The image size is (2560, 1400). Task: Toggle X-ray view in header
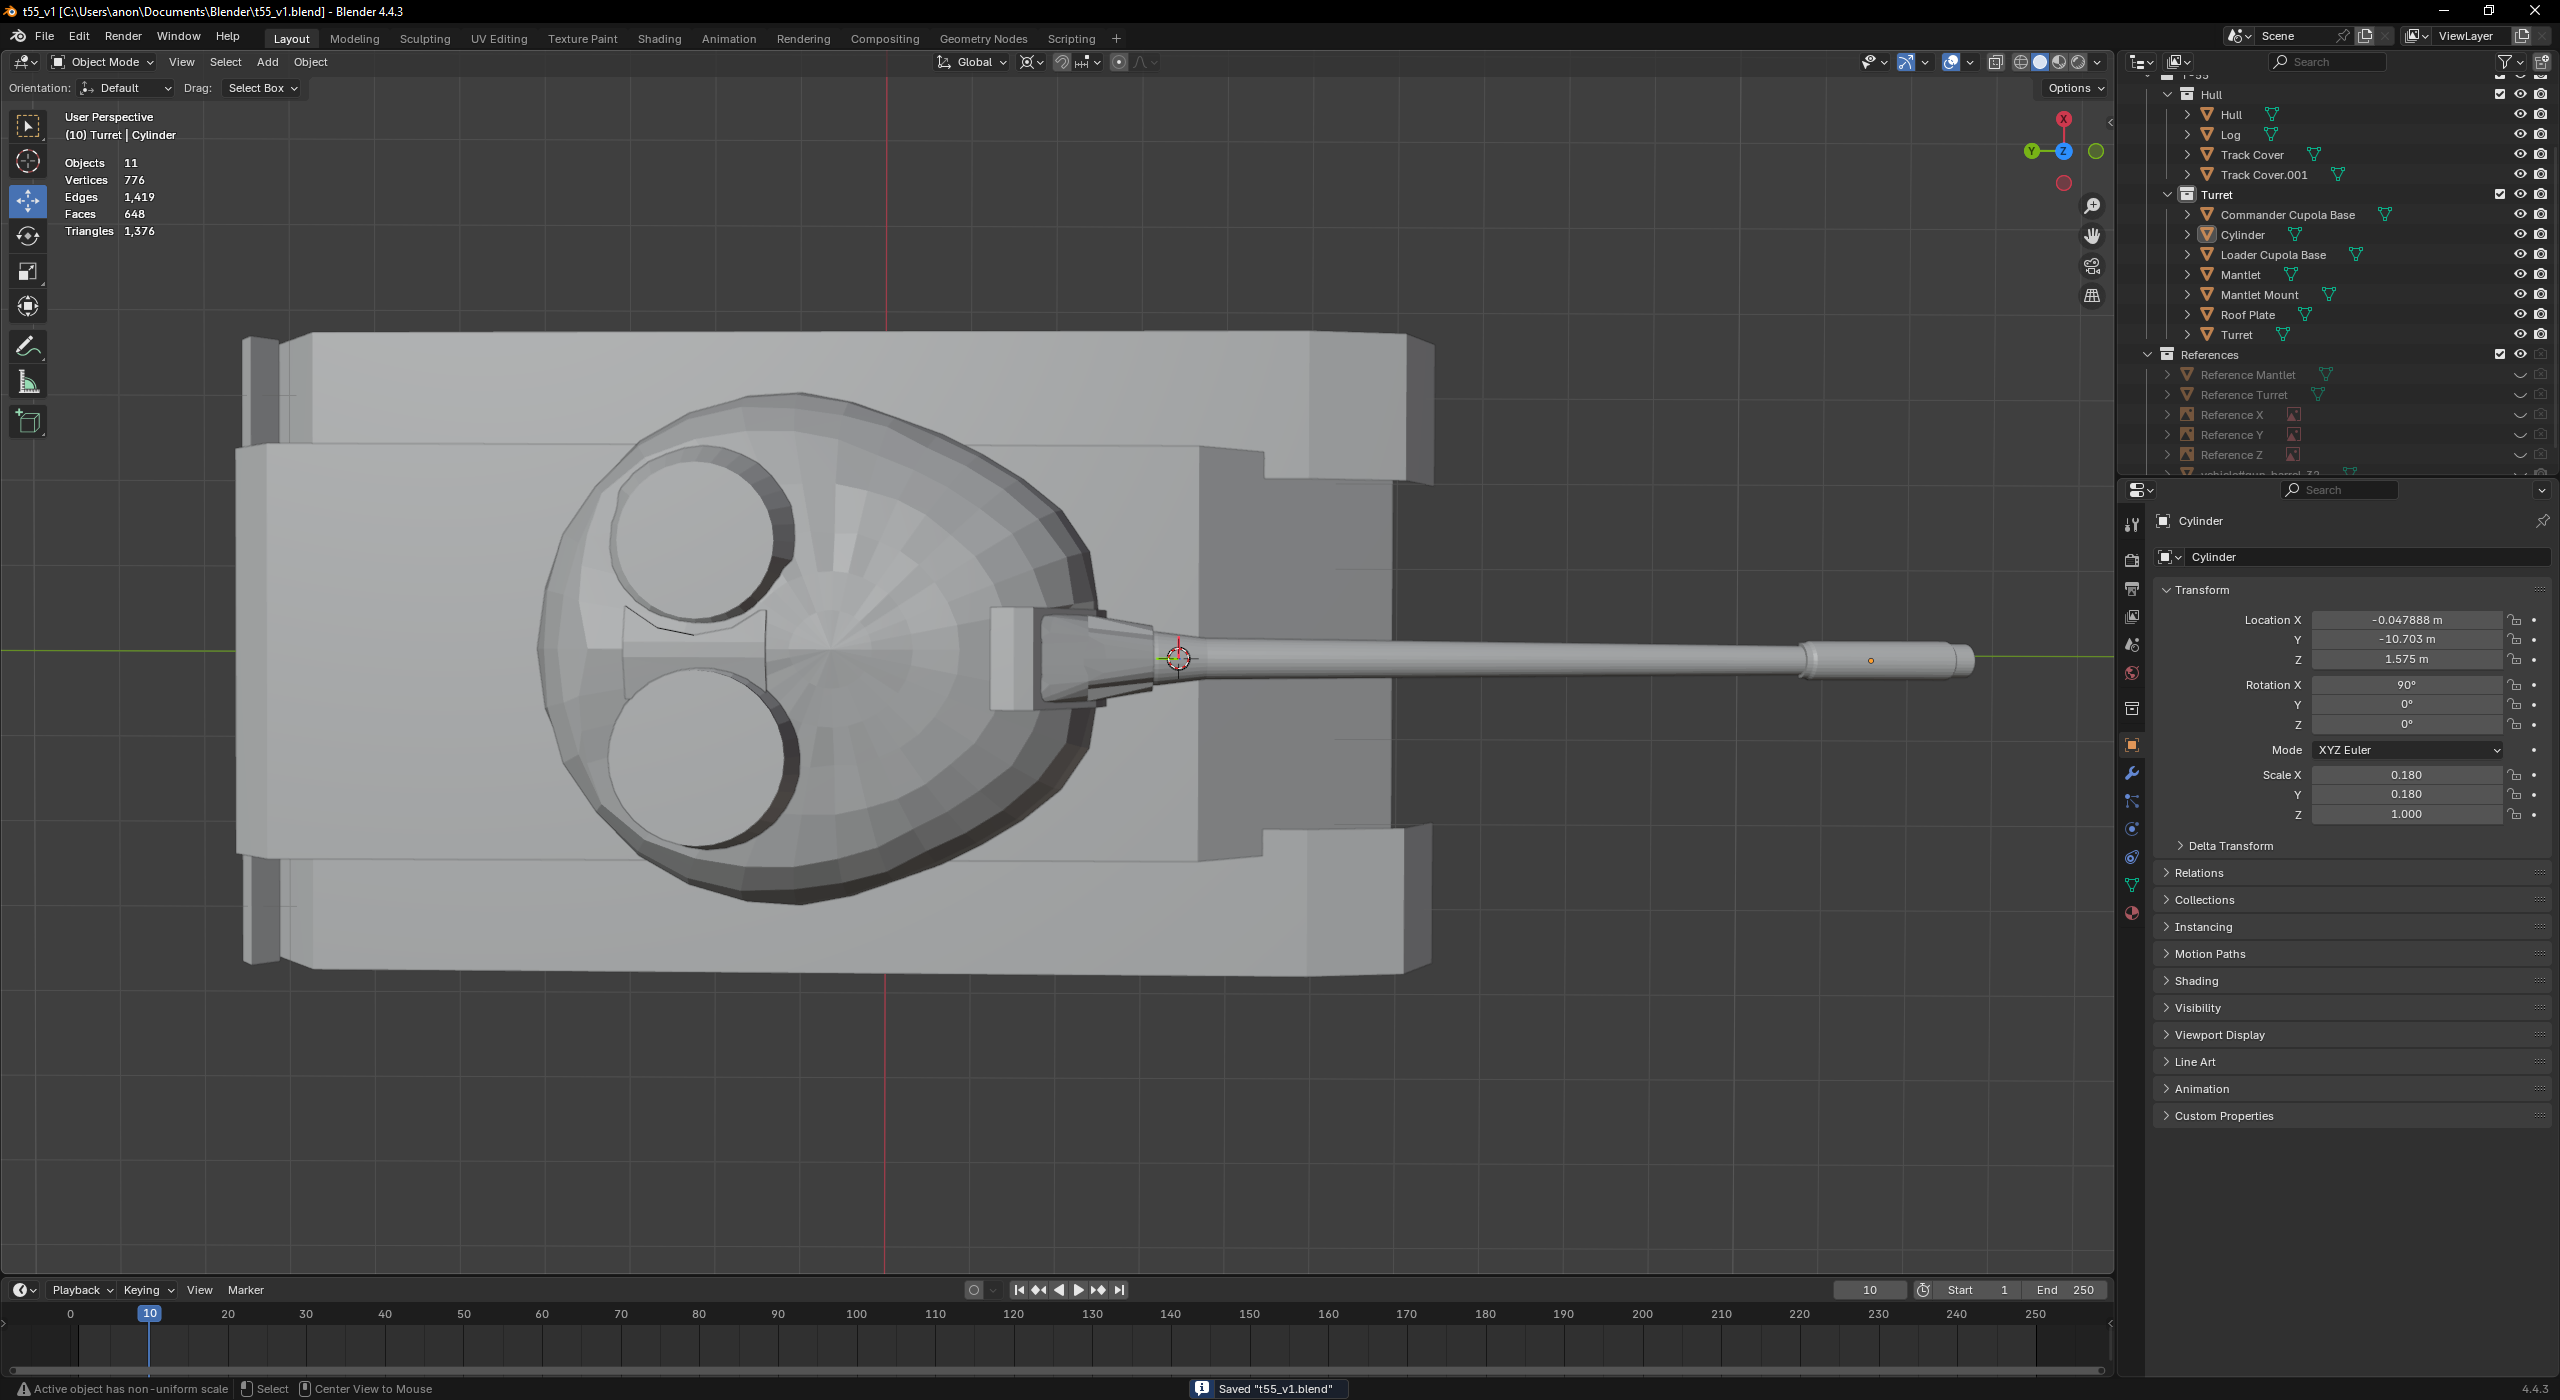[x=1995, y=62]
